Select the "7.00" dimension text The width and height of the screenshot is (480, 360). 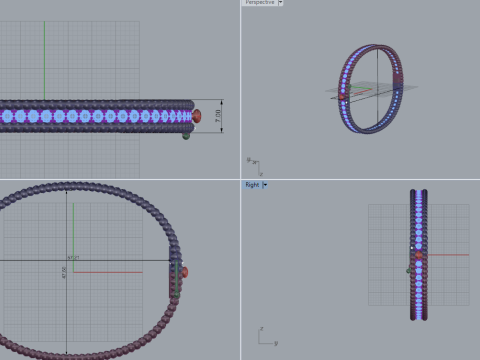[x=218, y=116]
